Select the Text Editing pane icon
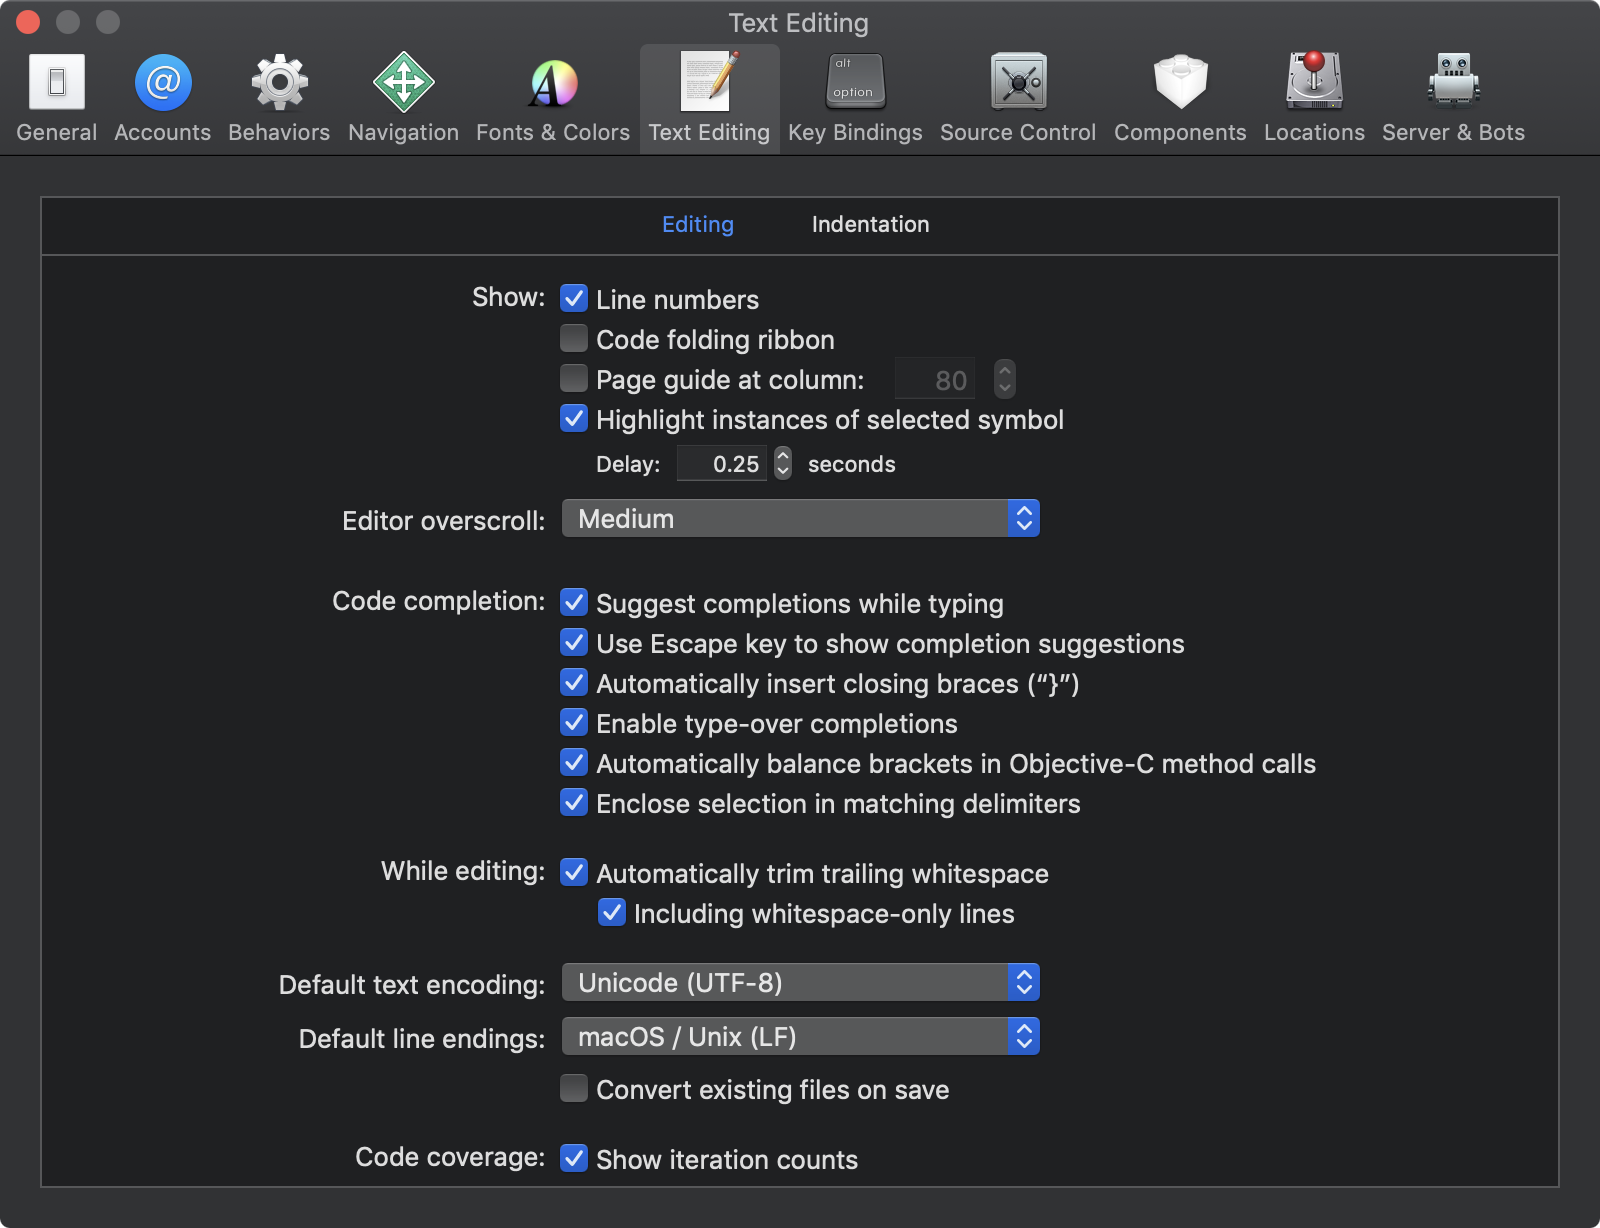This screenshot has width=1600, height=1228. [x=709, y=98]
